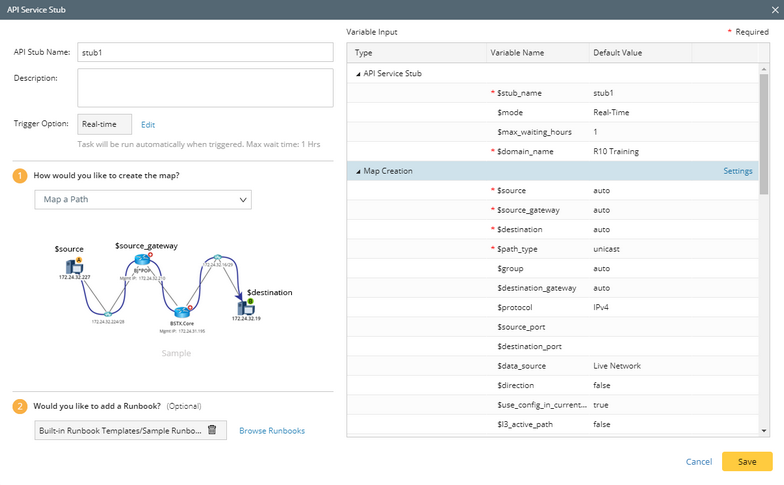
Task: Click the BSTX.Core router icon
Action: click(x=181, y=311)
